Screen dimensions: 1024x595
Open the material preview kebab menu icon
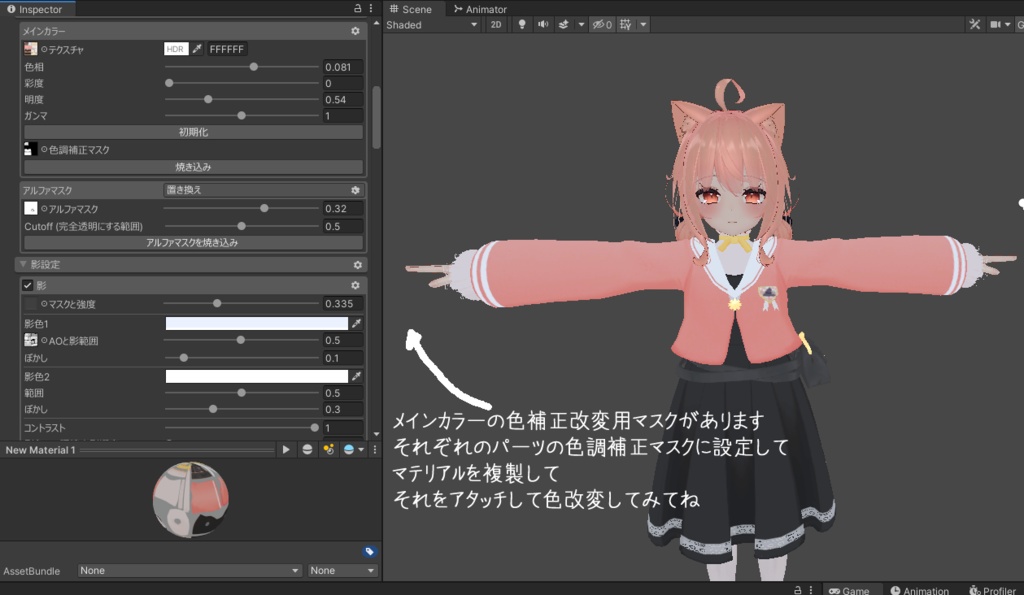pyautogui.click(x=374, y=449)
